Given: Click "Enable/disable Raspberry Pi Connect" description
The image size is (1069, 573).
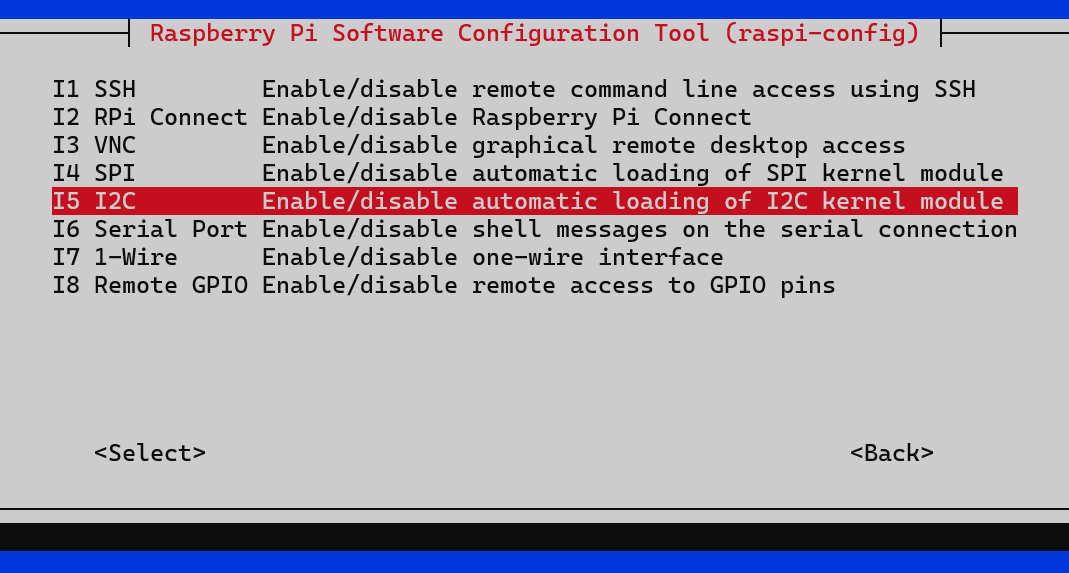Looking at the screenshot, I should (x=507, y=117).
